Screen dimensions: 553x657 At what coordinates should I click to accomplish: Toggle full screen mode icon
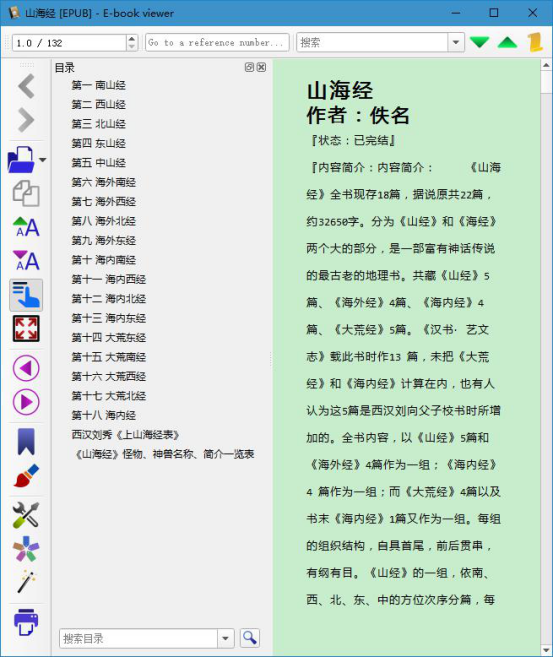pyautogui.click(x=26, y=328)
